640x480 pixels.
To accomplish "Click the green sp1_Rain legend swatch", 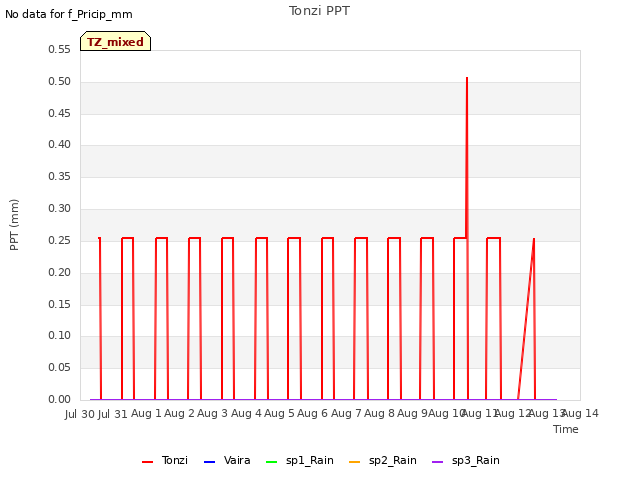I will 271,462.
